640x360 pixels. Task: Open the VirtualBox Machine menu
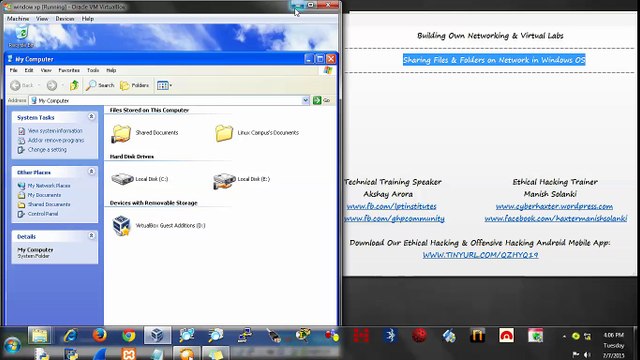click(x=18, y=19)
